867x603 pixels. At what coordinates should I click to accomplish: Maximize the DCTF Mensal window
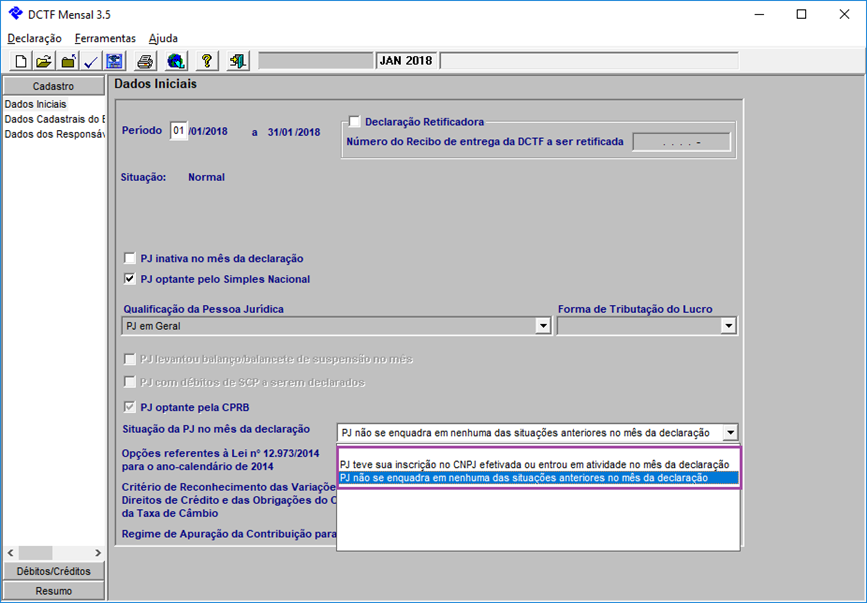coord(801,14)
